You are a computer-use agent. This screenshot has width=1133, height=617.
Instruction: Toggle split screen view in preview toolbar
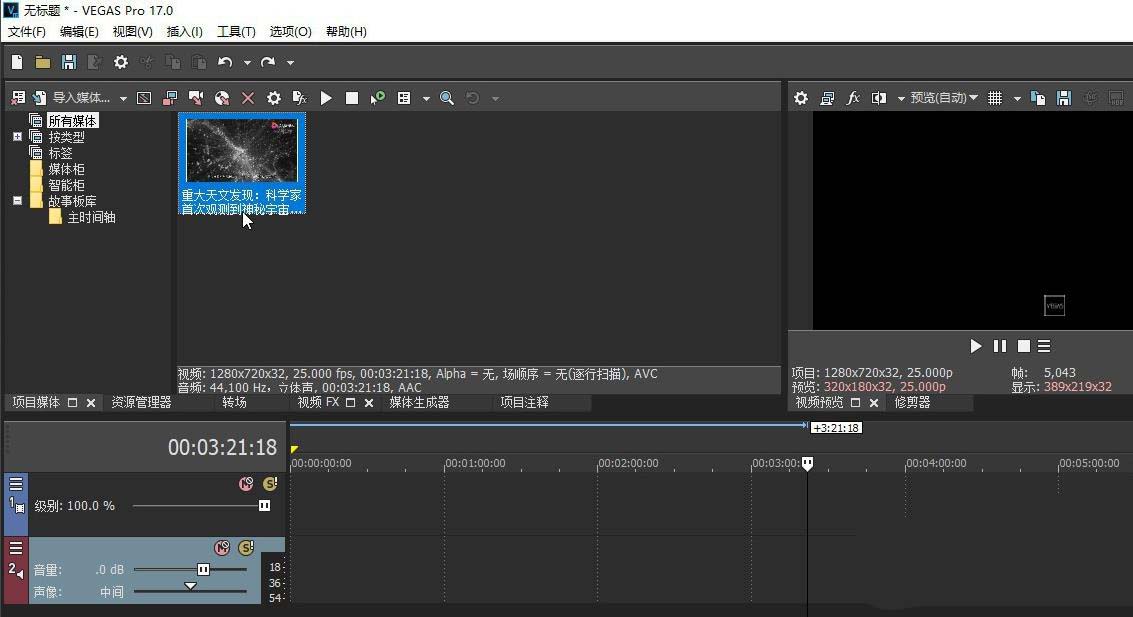[x=879, y=98]
